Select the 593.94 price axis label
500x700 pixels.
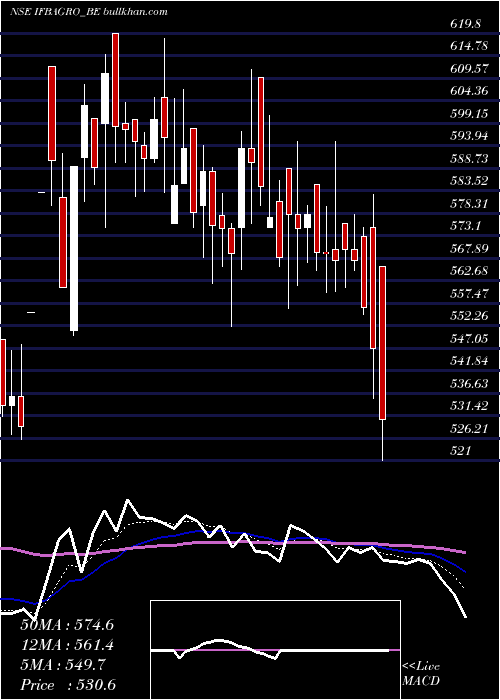[x=469, y=136]
